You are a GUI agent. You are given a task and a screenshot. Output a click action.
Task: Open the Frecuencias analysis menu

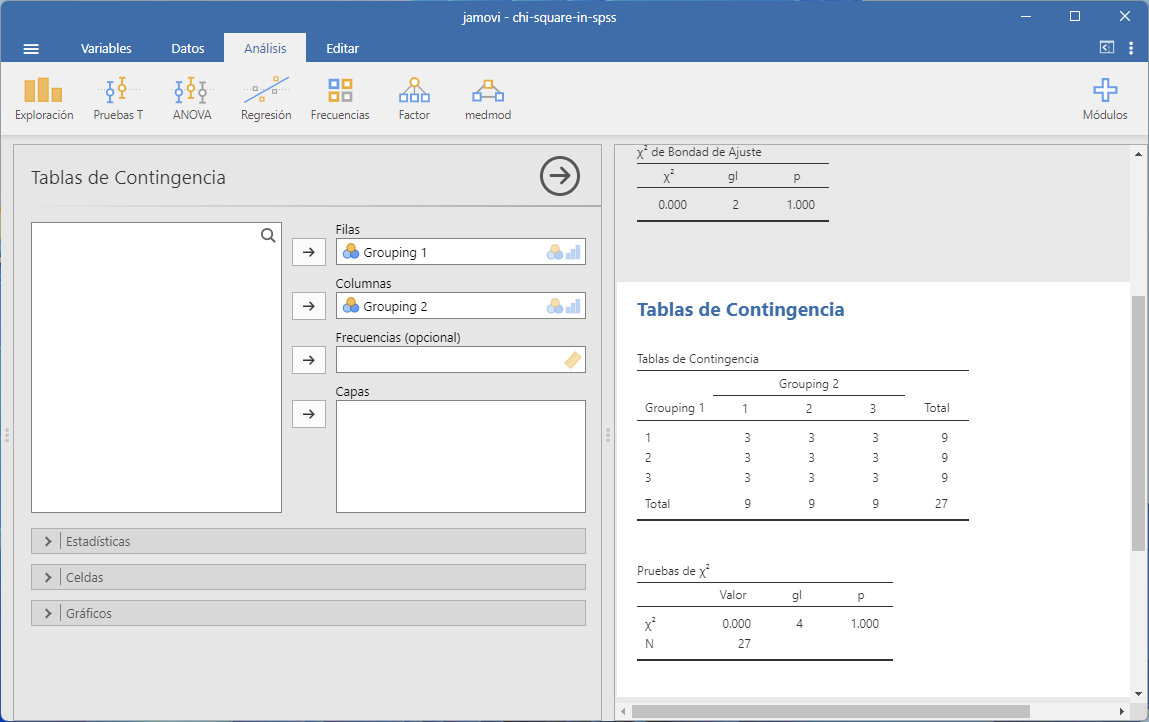coord(340,99)
